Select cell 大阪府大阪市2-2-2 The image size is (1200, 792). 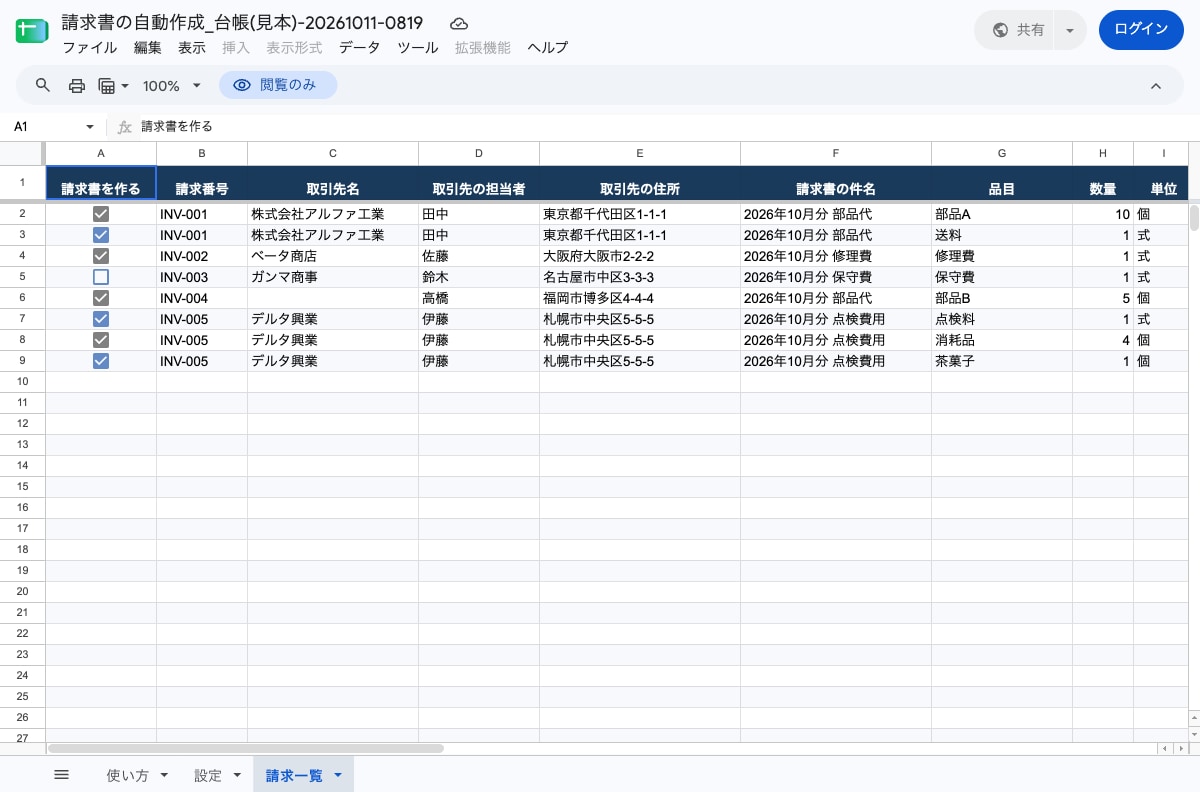[640, 256]
